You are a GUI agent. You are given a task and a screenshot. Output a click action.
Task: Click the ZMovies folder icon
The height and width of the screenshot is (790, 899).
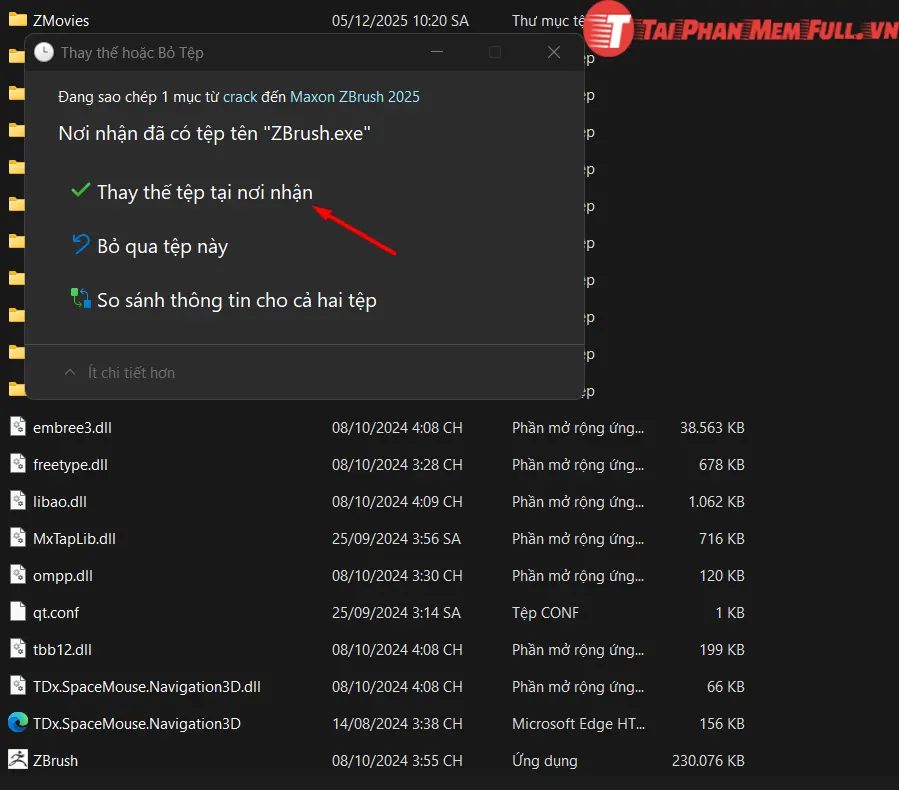tap(17, 20)
